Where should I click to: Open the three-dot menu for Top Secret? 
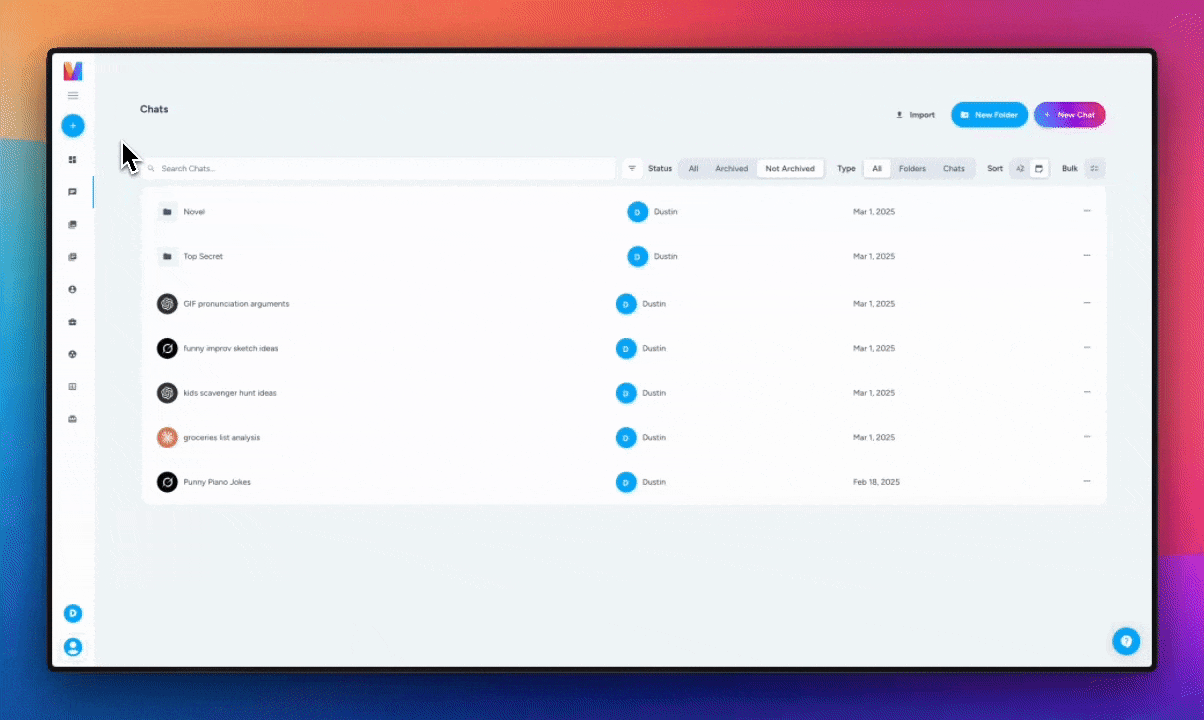pyautogui.click(x=1087, y=256)
